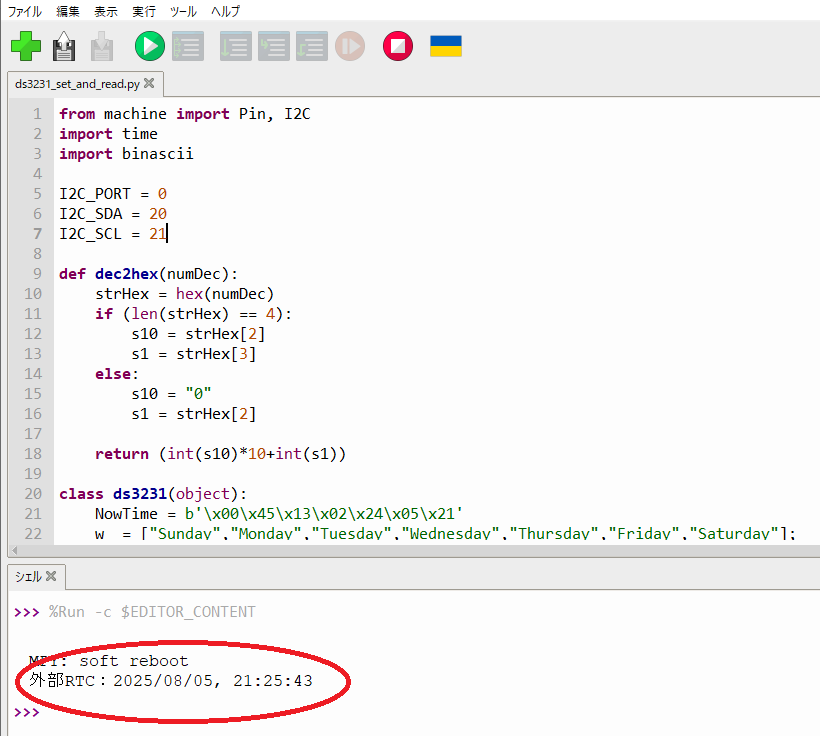Click the Open file toolbar icon
Viewport: 820px width, 736px height.
click(64, 46)
